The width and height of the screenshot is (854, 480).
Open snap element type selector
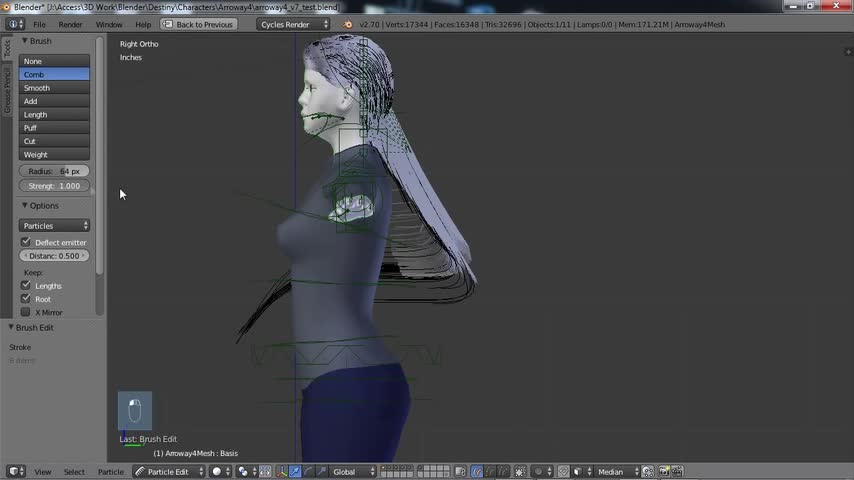(x=582, y=471)
